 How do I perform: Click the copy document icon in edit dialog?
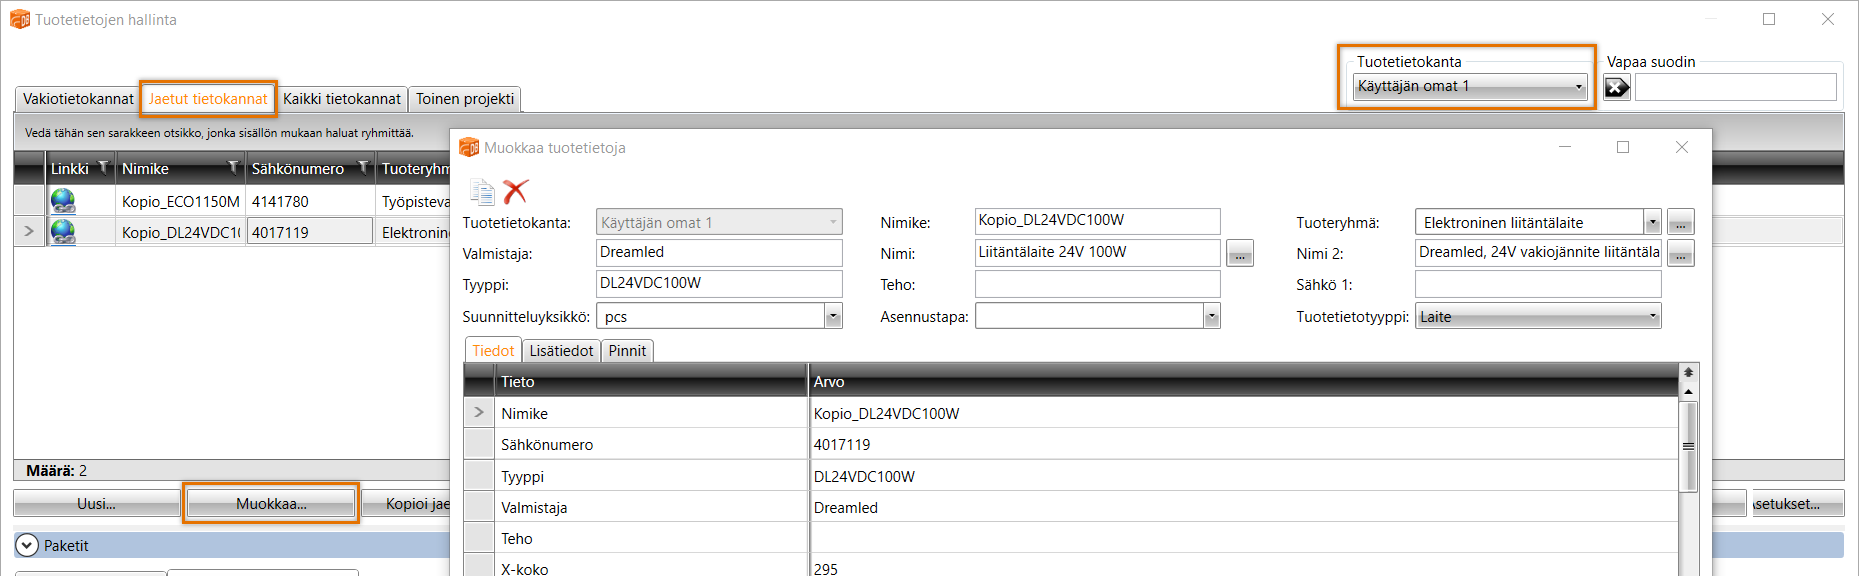(x=482, y=191)
